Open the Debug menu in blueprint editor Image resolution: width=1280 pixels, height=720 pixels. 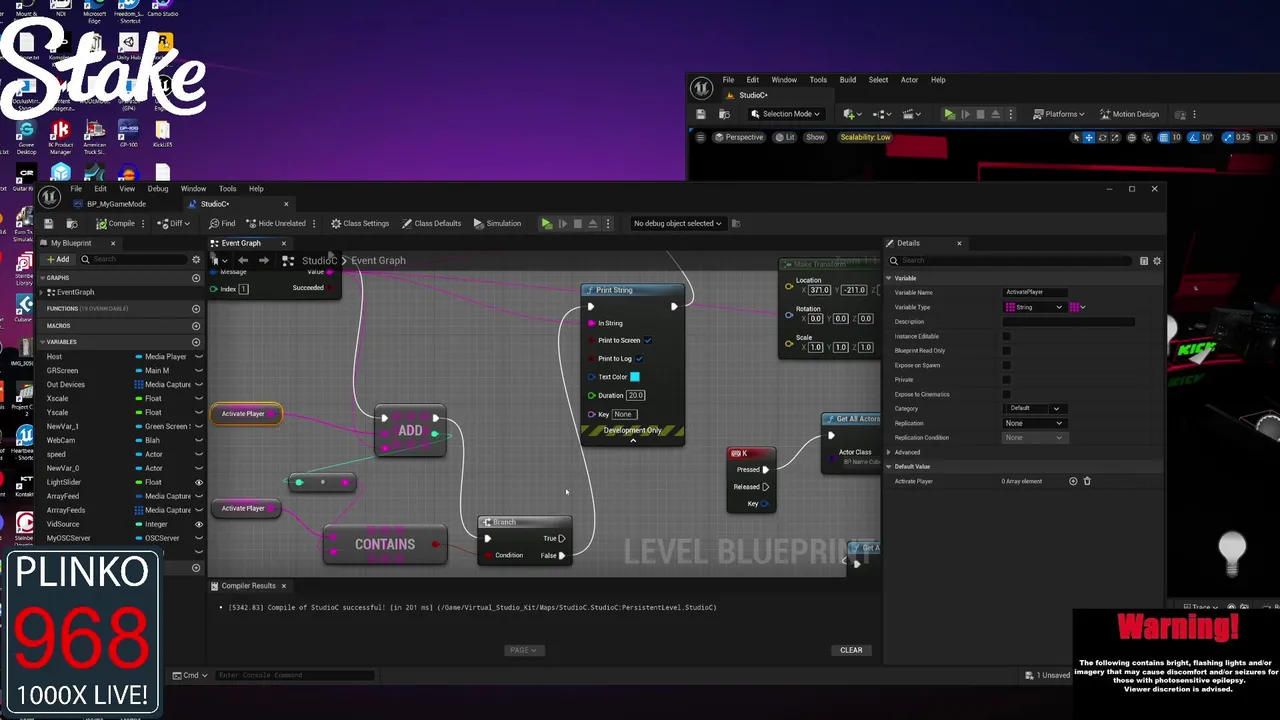click(158, 188)
